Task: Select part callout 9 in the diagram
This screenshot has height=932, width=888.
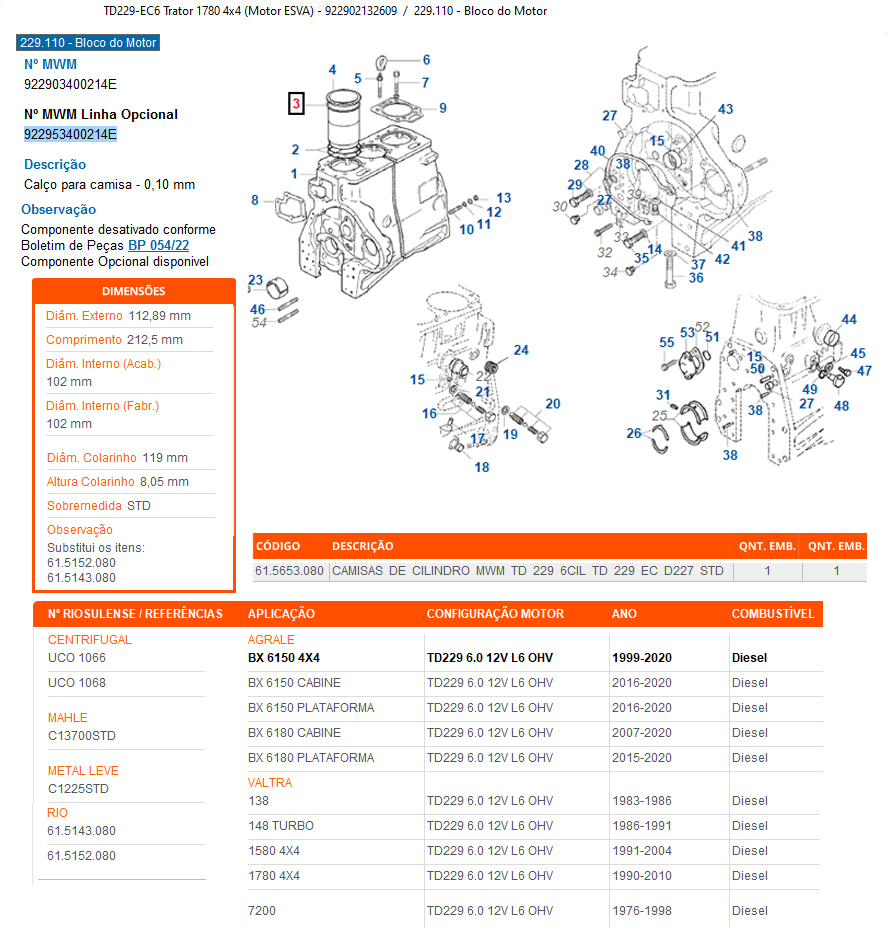Action: click(x=442, y=108)
